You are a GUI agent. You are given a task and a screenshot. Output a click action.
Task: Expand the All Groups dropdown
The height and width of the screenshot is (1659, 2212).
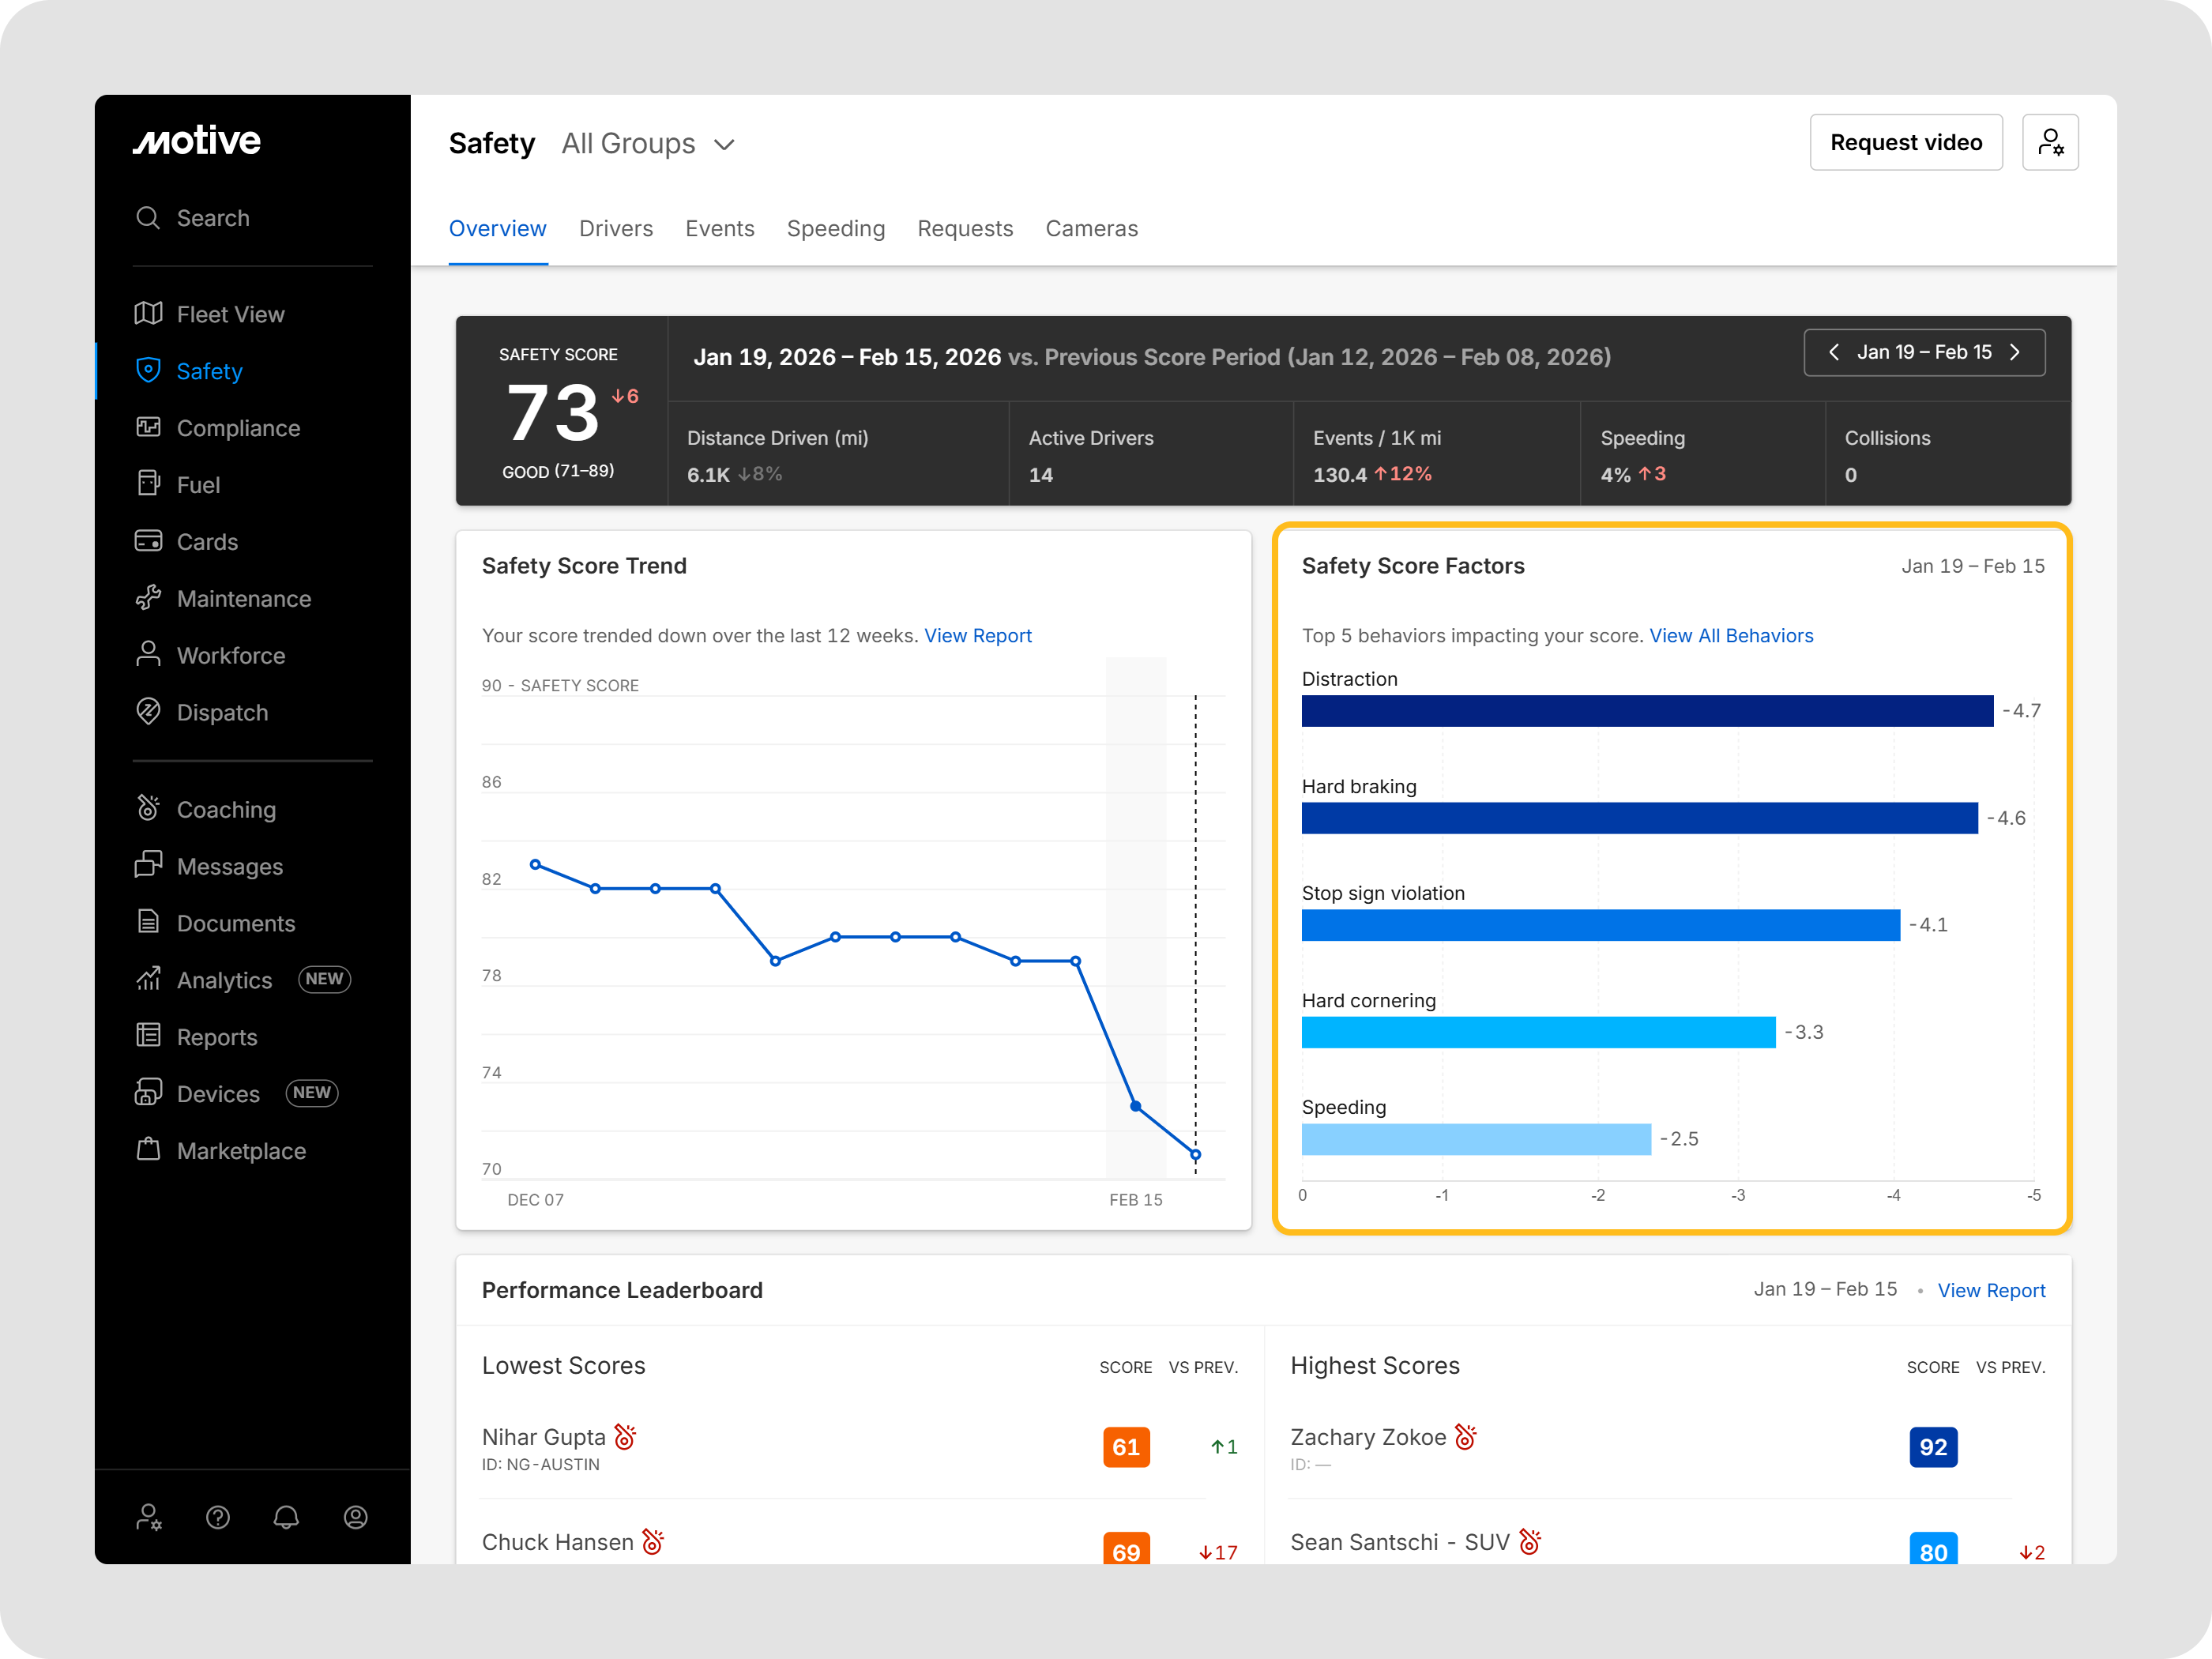click(648, 144)
